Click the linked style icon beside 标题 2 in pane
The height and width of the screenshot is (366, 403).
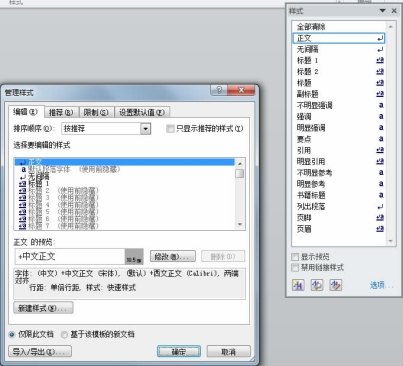tap(380, 72)
